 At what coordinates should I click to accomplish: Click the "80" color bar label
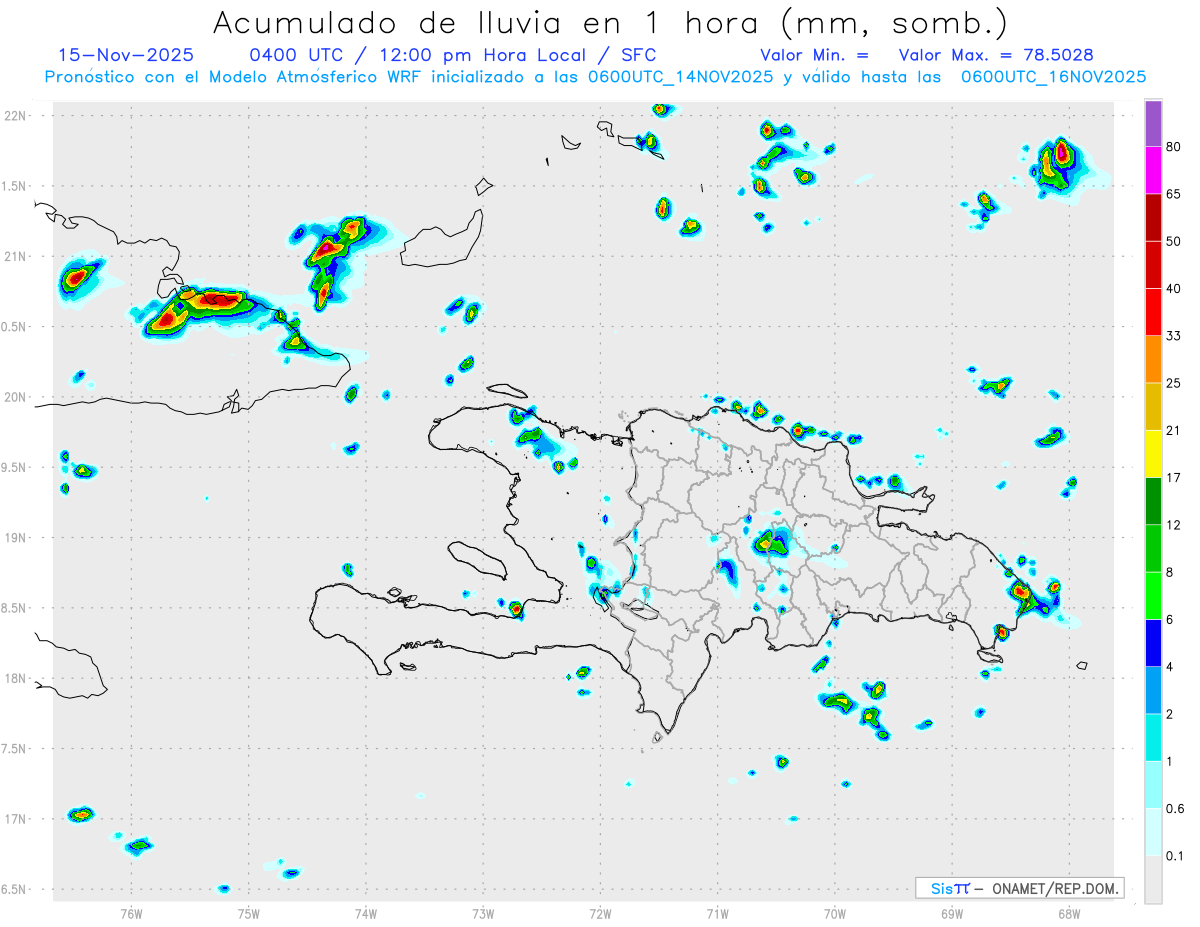click(x=1174, y=147)
